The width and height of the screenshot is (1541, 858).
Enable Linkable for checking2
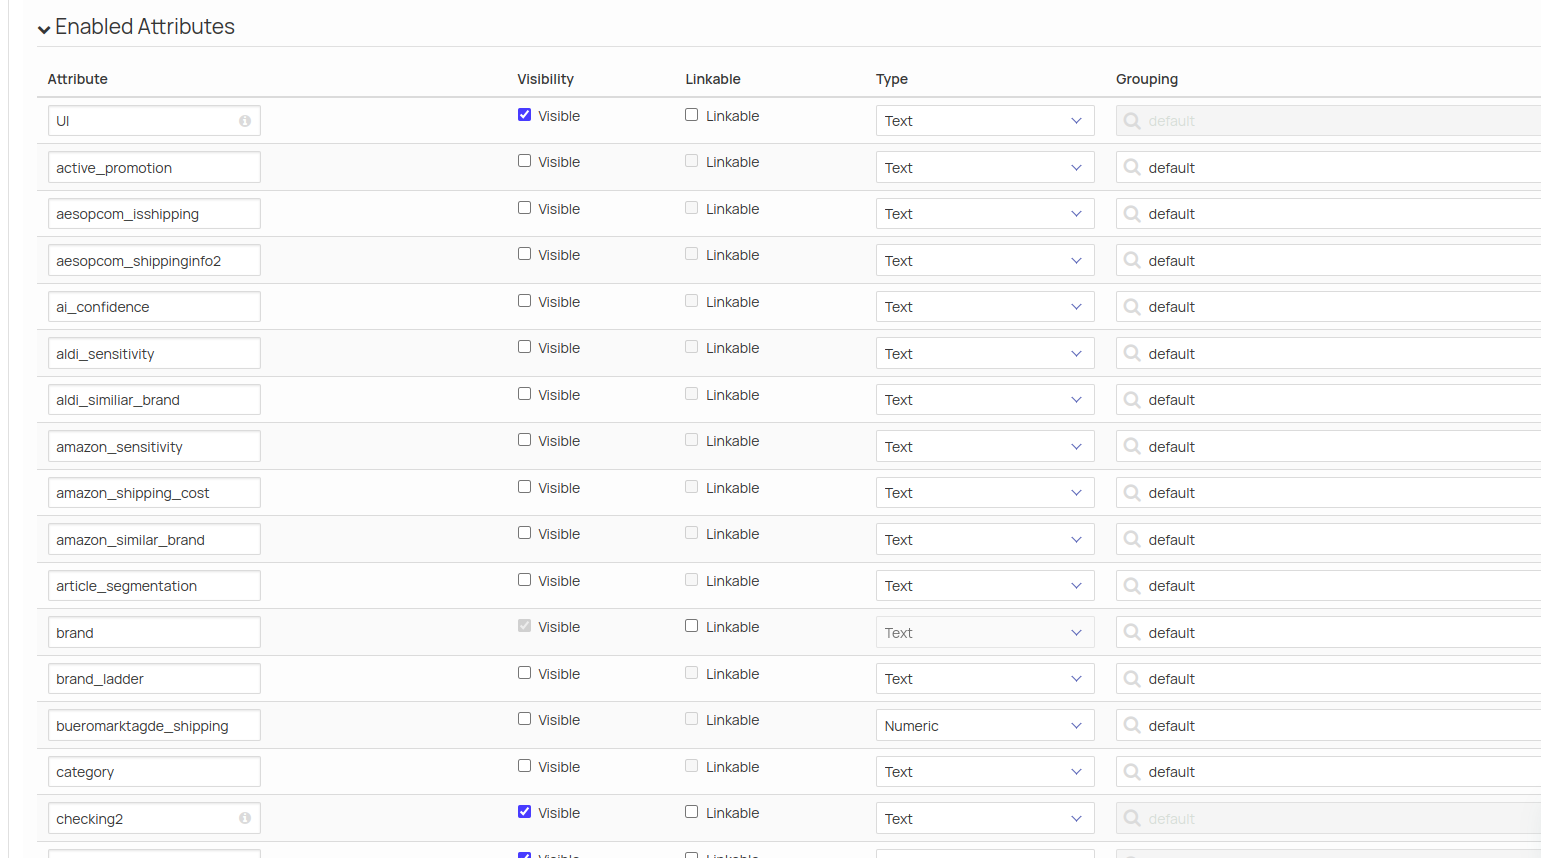691,812
